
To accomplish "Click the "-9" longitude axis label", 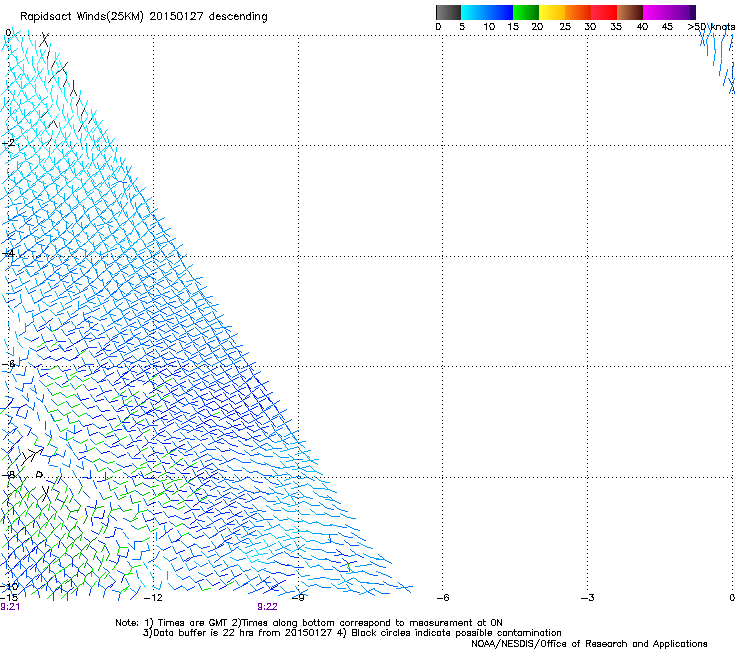I will [298, 598].
